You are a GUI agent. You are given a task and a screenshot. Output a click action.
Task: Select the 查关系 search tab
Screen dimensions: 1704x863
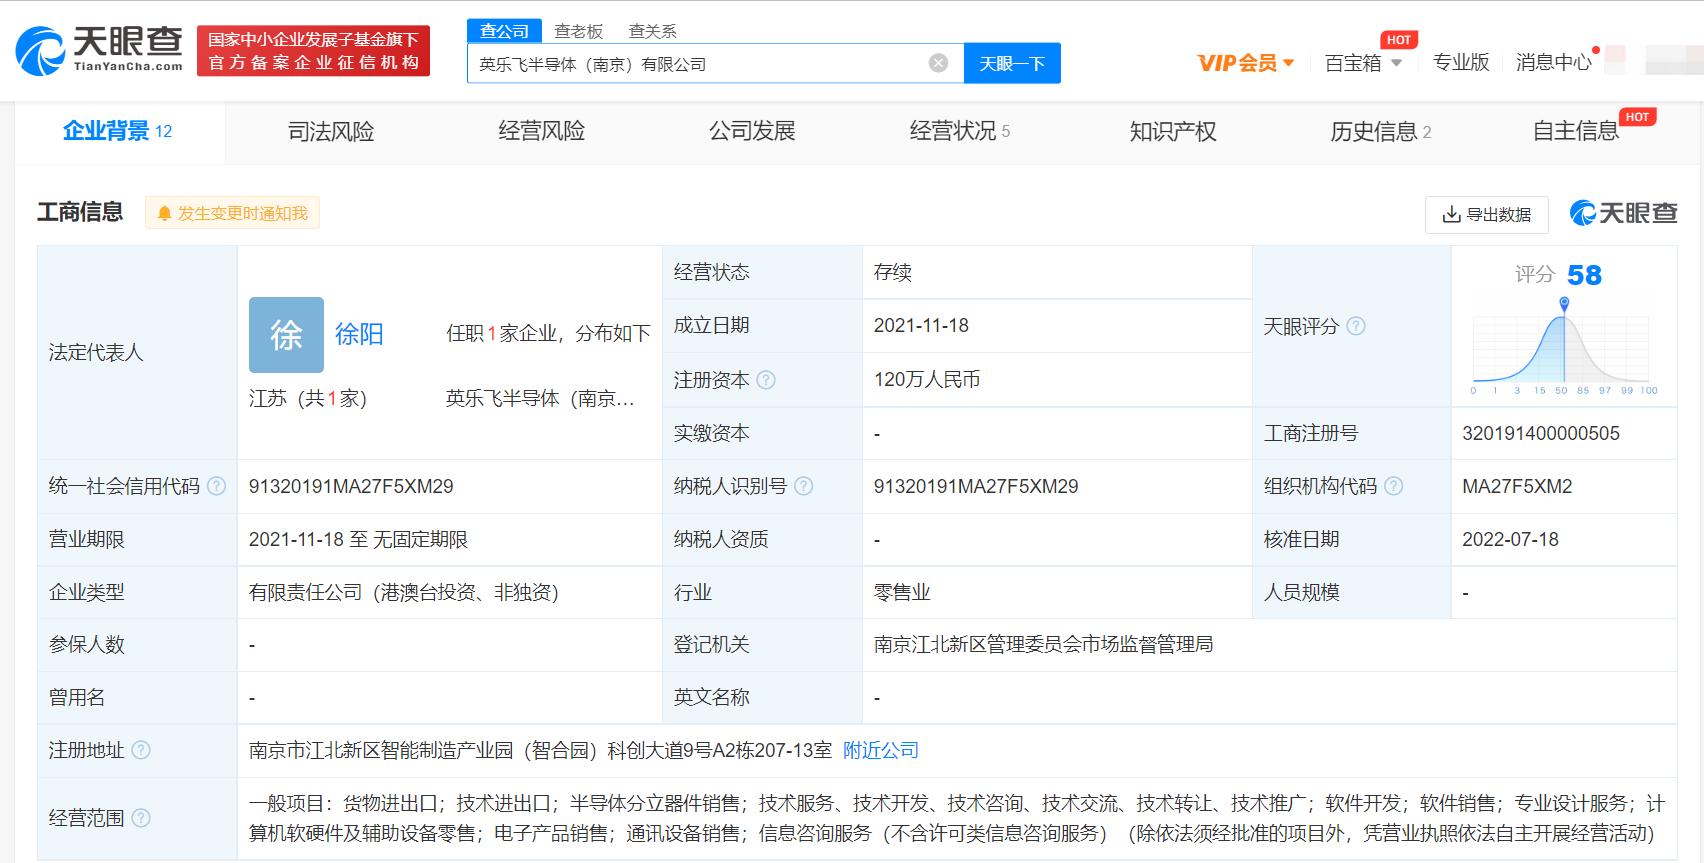[653, 31]
